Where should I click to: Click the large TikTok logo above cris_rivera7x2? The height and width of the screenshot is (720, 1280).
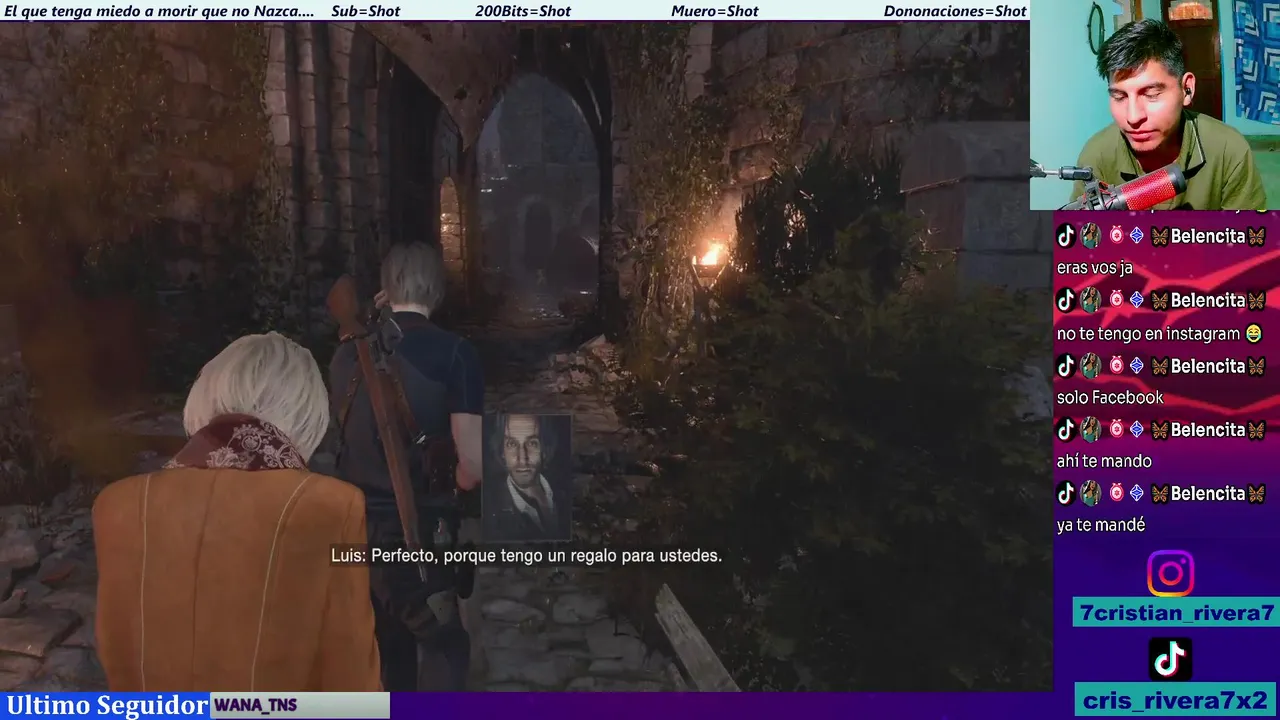point(1170,659)
